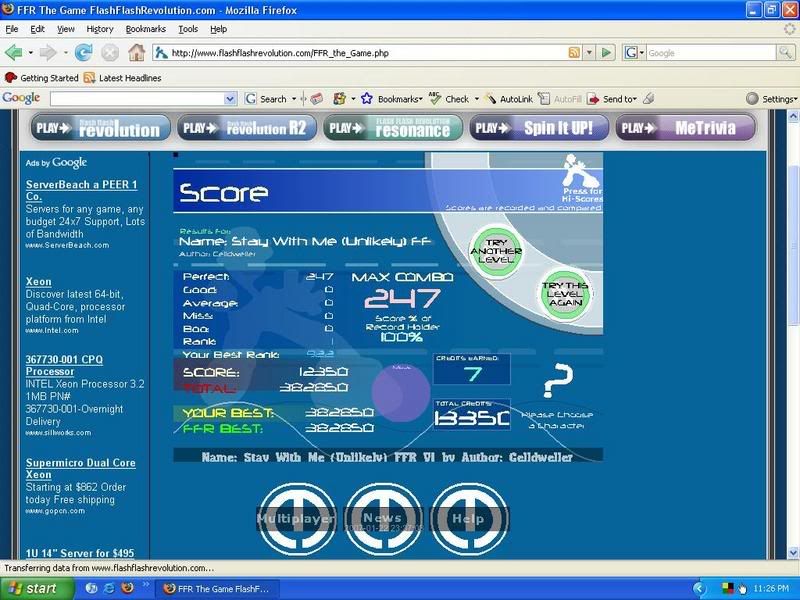Open 367730-001 CPQ Processor ad link
The height and width of the screenshot is (600, 800).
click(64, 365)
